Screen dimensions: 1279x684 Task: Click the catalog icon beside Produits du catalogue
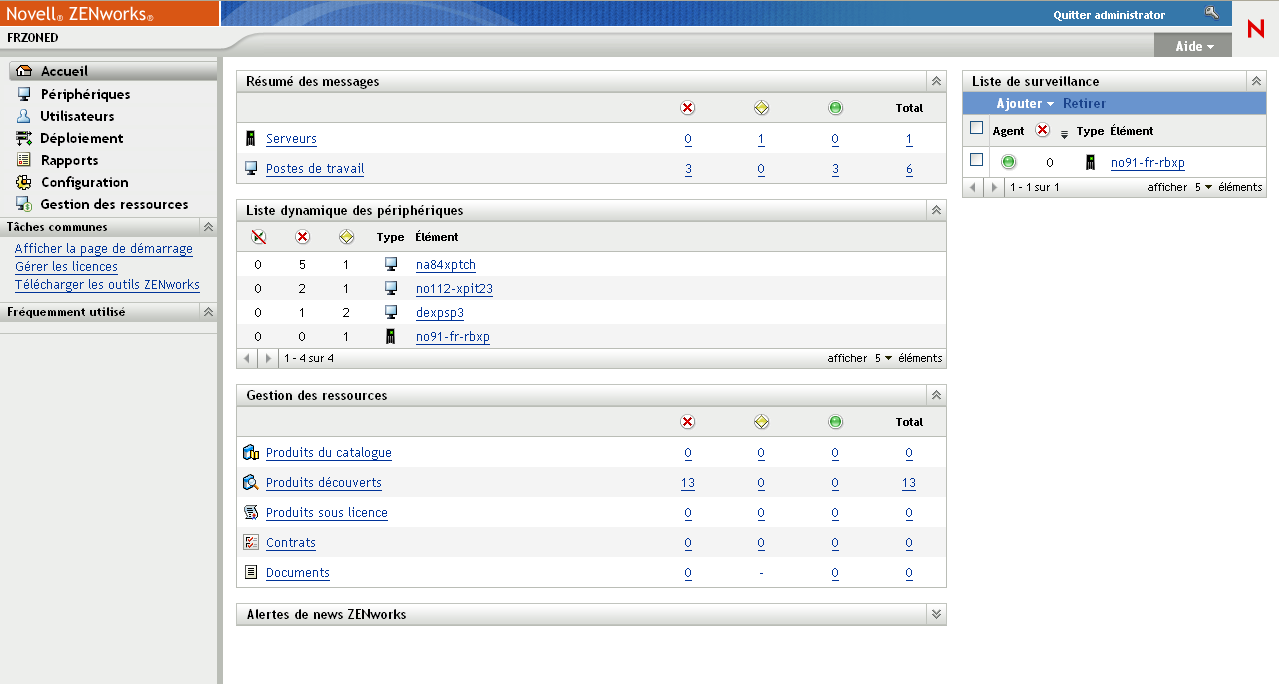click(x=251, y=453)
